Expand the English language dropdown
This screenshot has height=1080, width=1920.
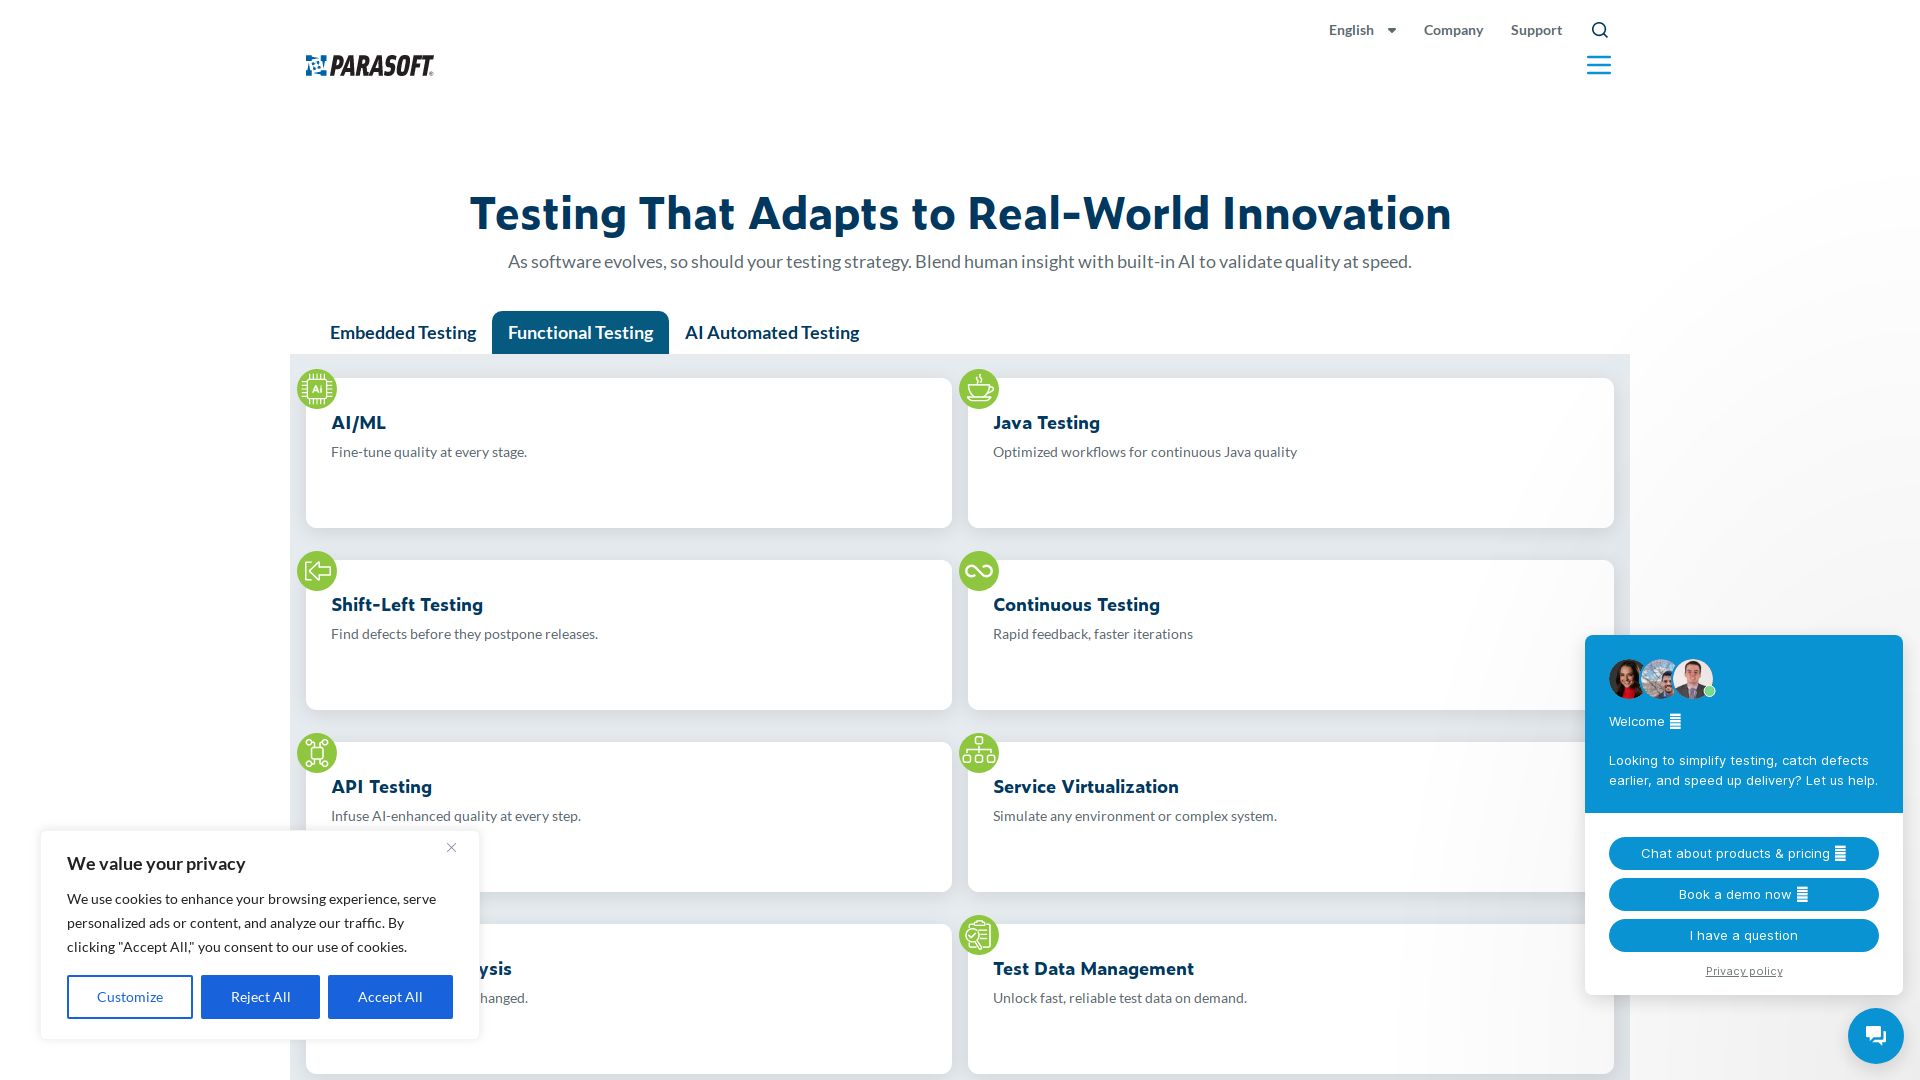[x=1362, y=30]
